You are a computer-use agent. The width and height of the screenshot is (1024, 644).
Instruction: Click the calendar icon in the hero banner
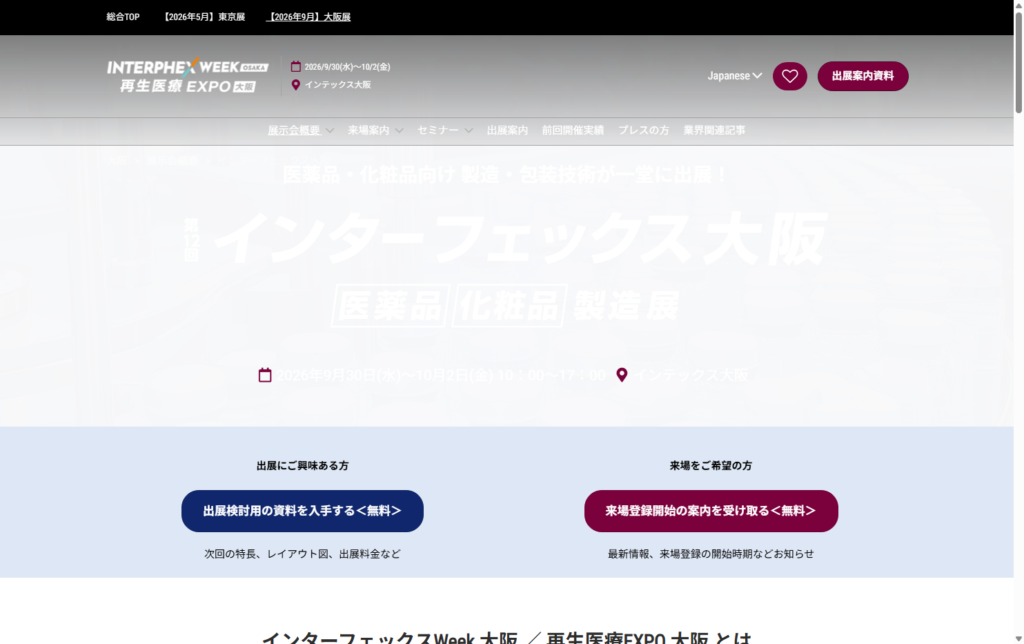tap(265, 375)
